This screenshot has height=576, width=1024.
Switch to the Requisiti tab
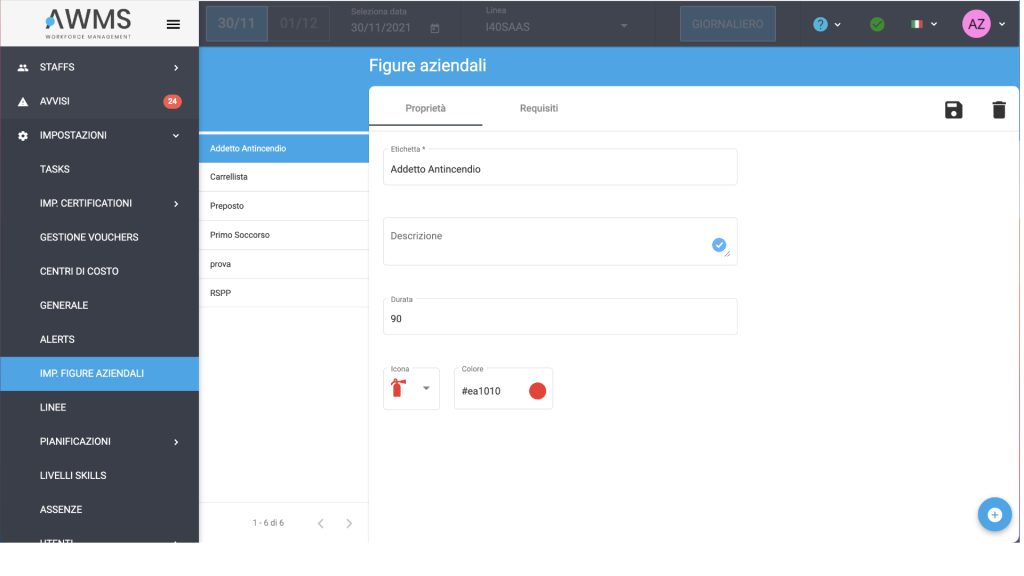coord(539,108)
